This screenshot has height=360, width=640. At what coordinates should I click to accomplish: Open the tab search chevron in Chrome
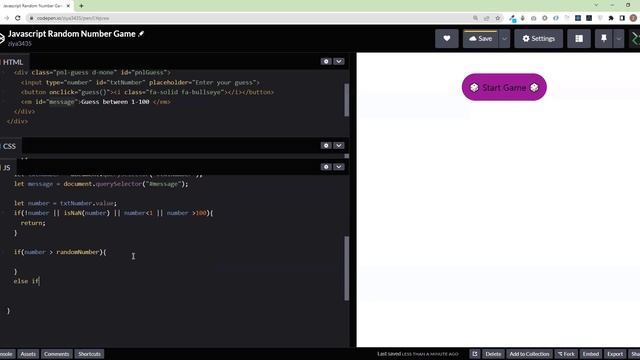596,5
